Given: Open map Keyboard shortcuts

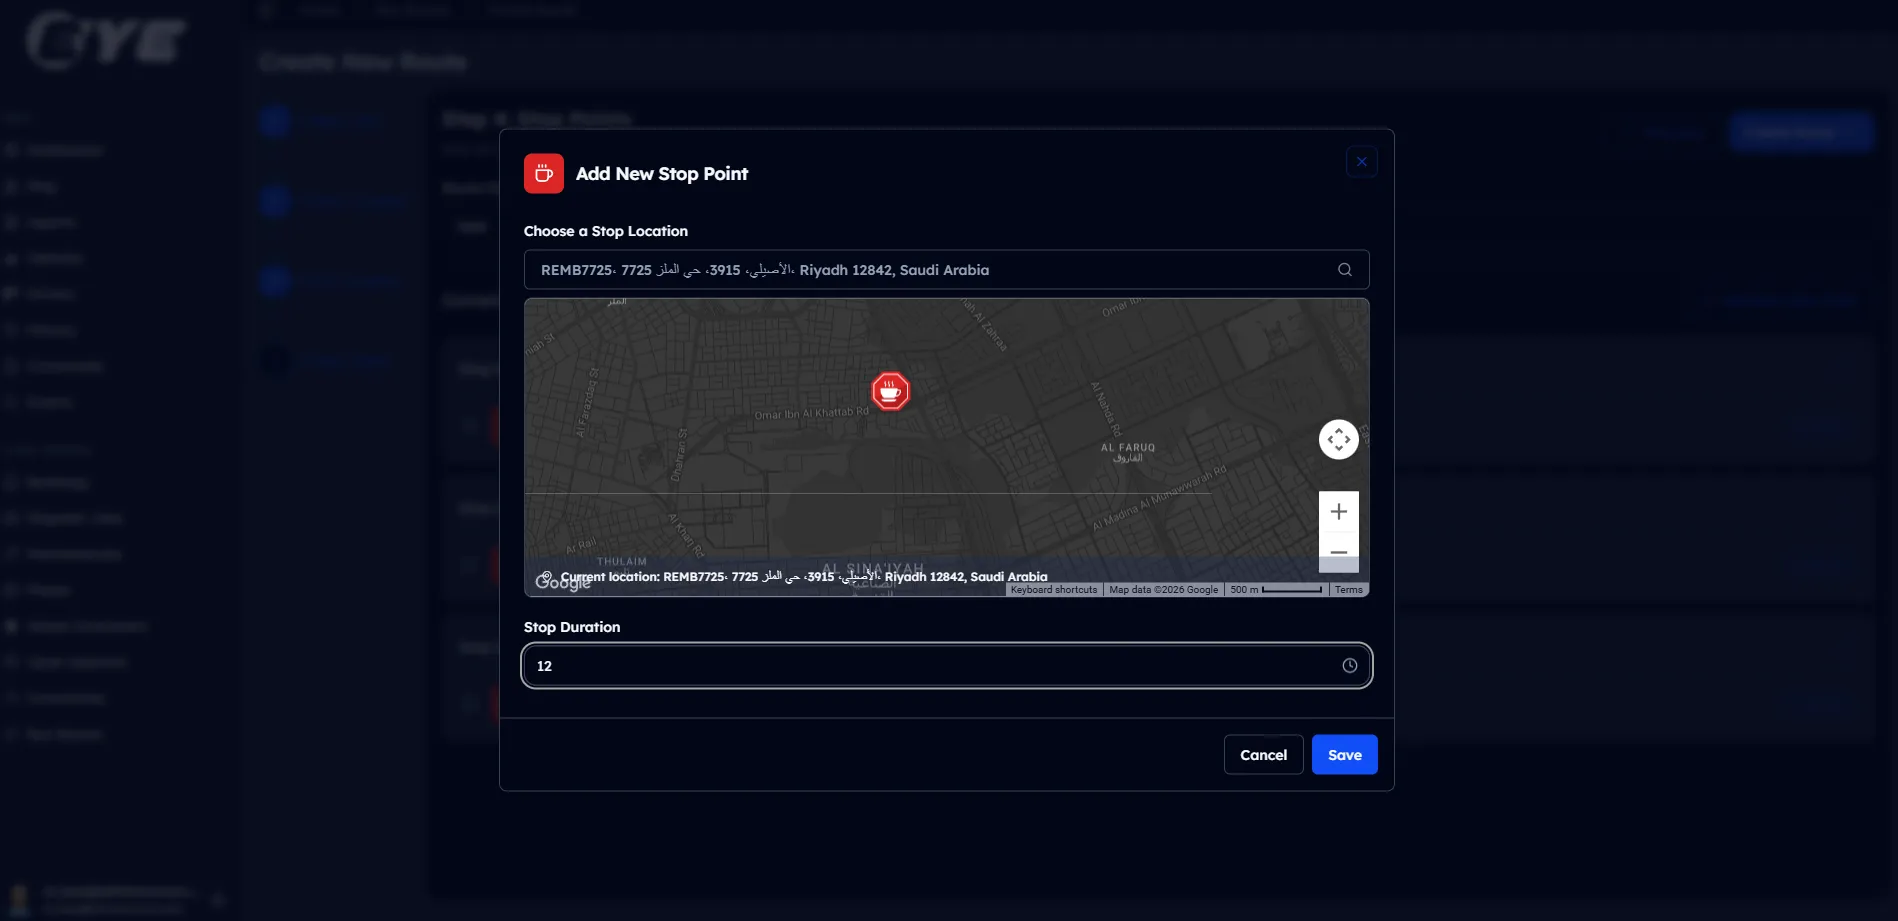Looking at the screenshot, I should click(x=1053, y=590).
